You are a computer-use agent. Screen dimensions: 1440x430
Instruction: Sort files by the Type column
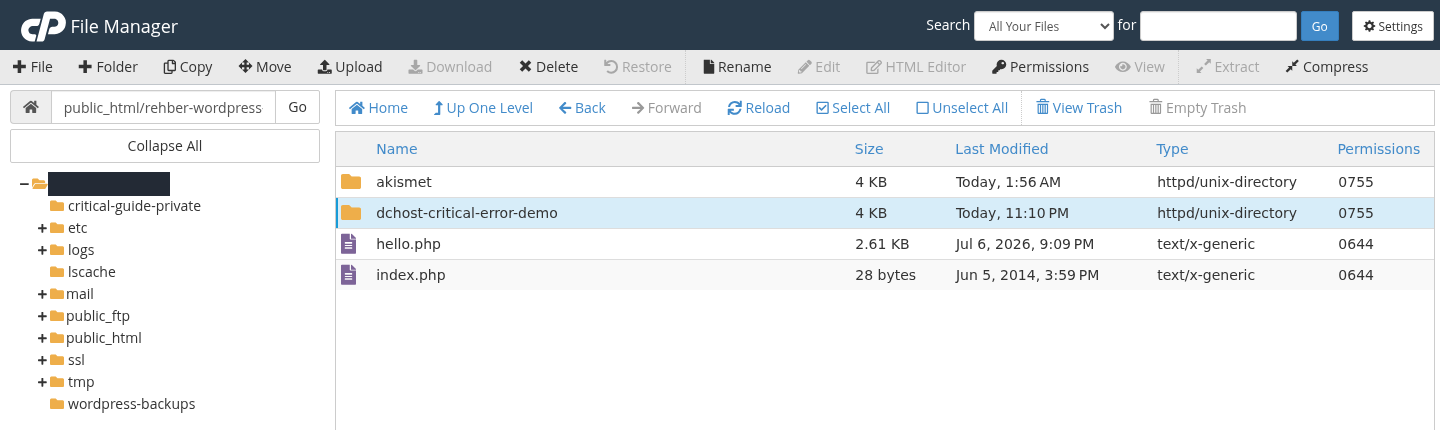pyautogui.click(x=1172, y=149)
